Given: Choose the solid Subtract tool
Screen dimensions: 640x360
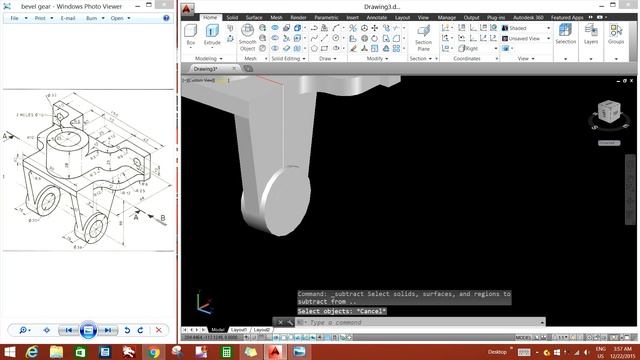Looking at the screenshot, I should coord(275,38).
